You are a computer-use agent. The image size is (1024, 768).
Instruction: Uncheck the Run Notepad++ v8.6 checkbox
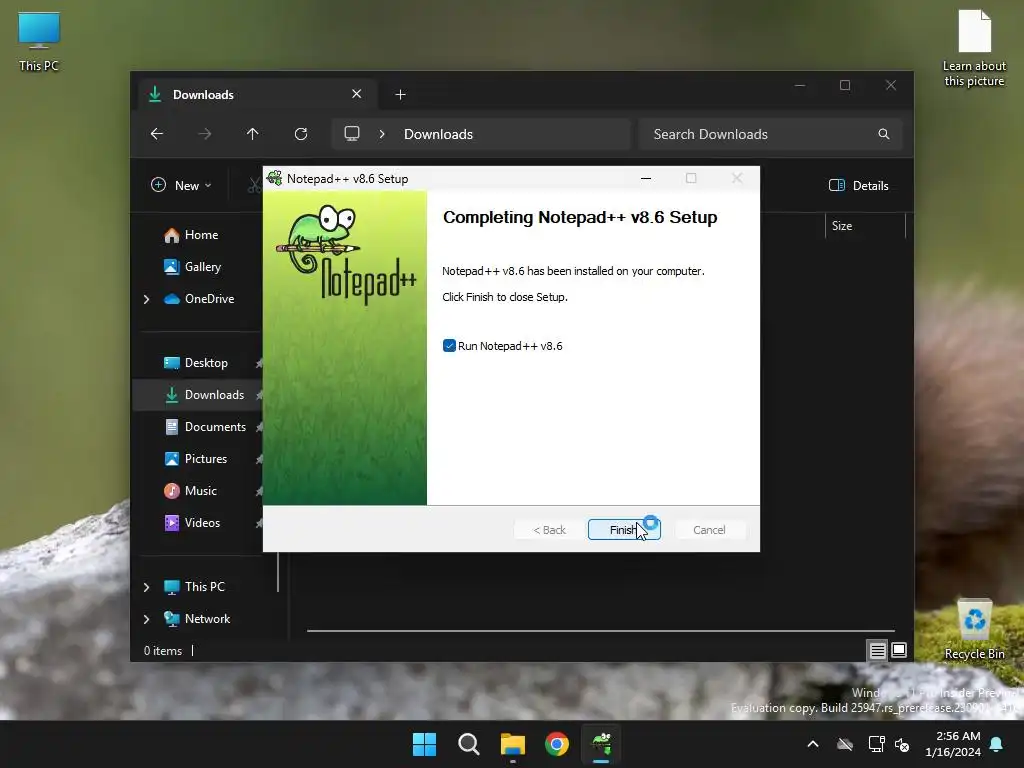point(449,345)
